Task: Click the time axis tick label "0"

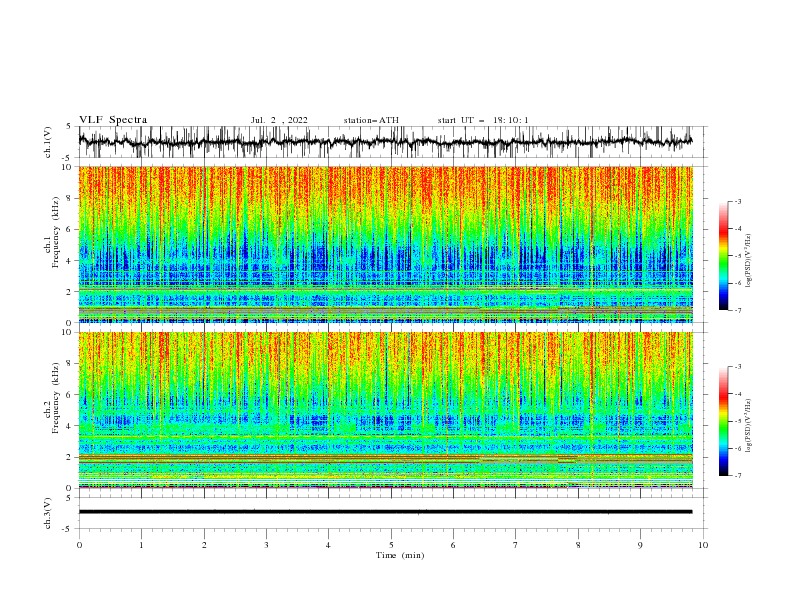Action: click(79, 545)
